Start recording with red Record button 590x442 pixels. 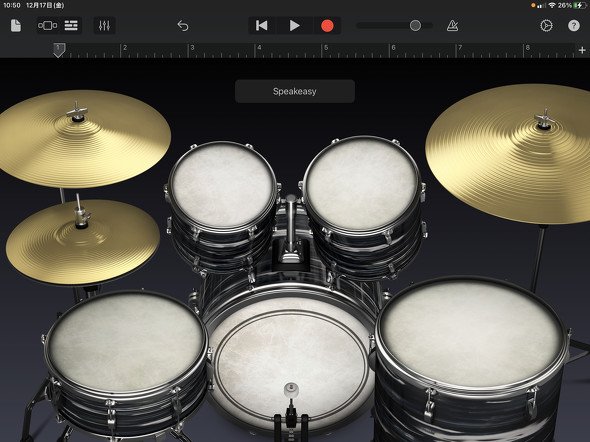pos(327,26)
